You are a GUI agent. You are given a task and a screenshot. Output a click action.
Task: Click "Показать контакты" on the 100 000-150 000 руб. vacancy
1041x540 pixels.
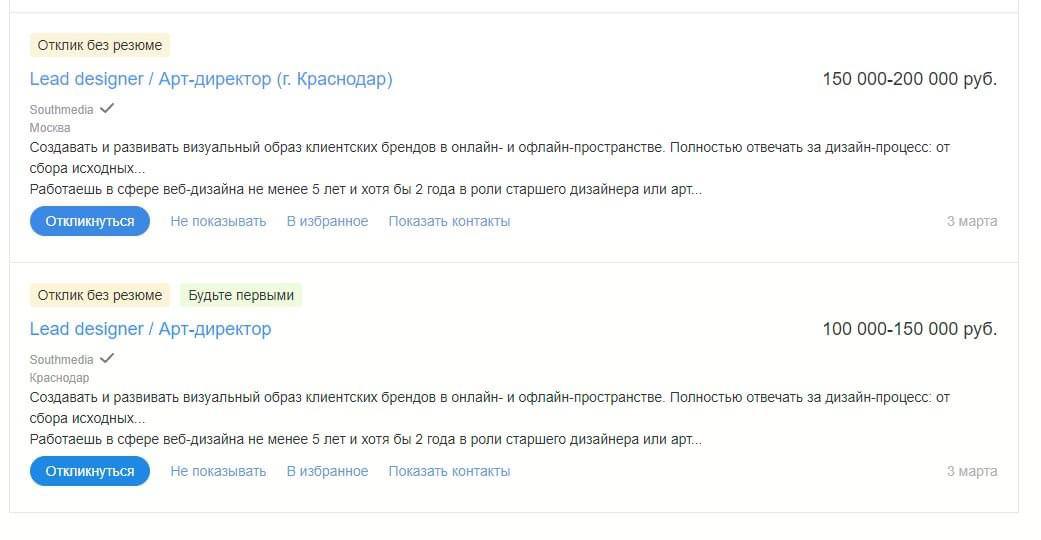pos(449,471)
